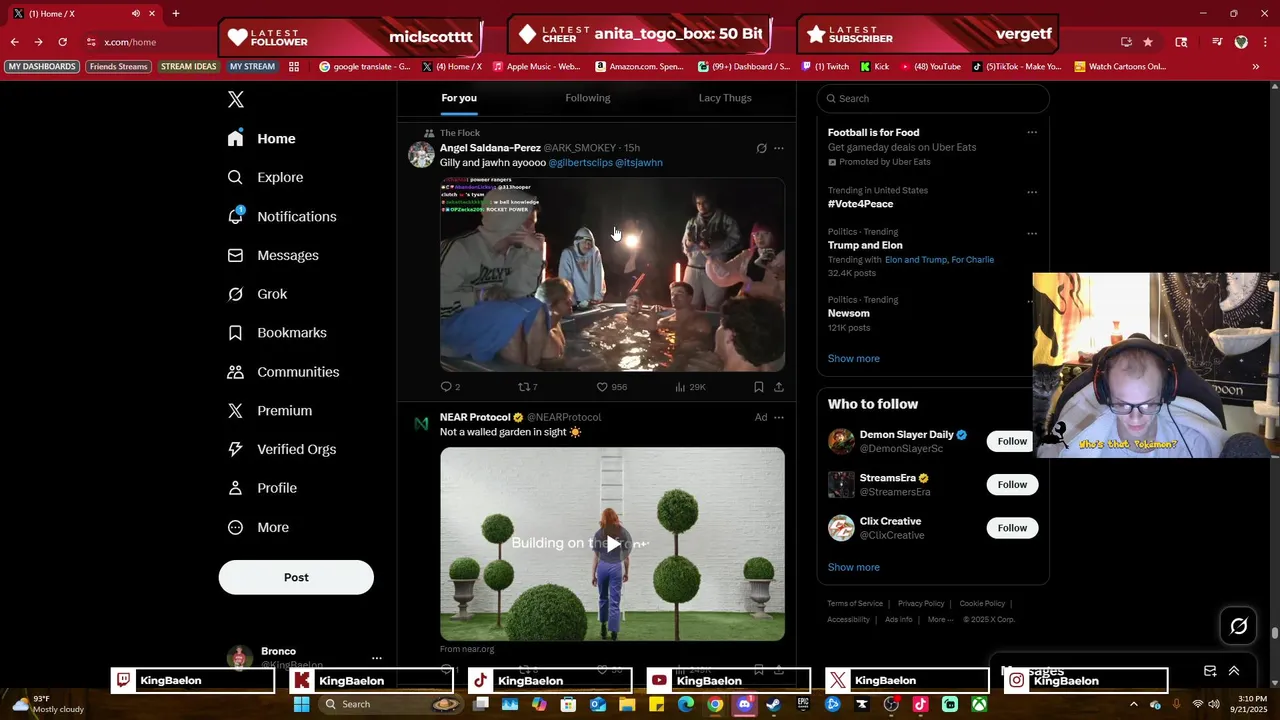Click the Windows Start button
1280x720 pixels.
tap(301, 704)
